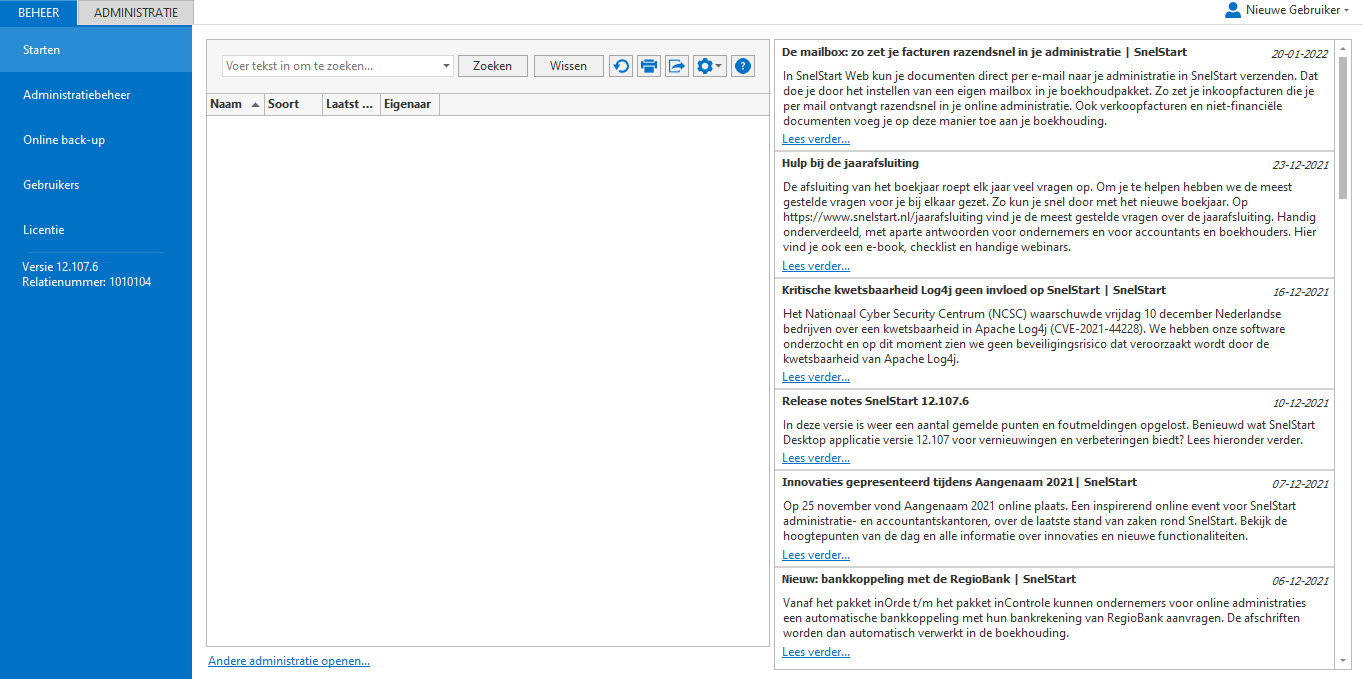Open 'Lees verder...' under RegioBank article
This screenshot has height=679, width=1363.
(x=816, y=652)
